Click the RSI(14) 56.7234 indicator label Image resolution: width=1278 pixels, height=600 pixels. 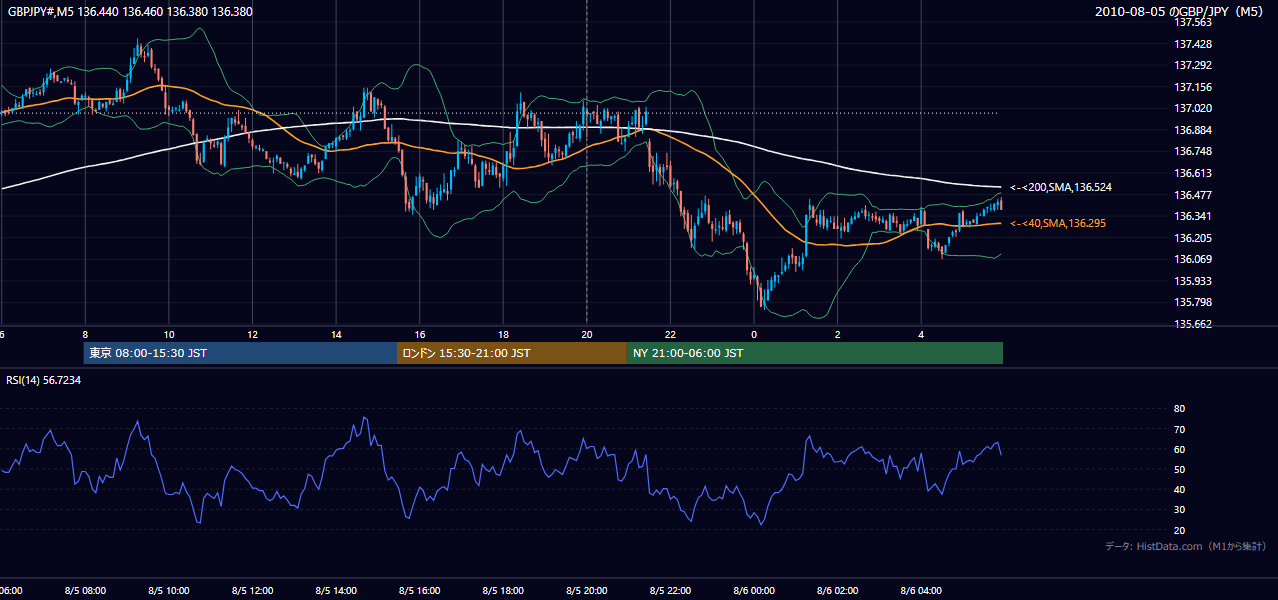tap(44, 380)
